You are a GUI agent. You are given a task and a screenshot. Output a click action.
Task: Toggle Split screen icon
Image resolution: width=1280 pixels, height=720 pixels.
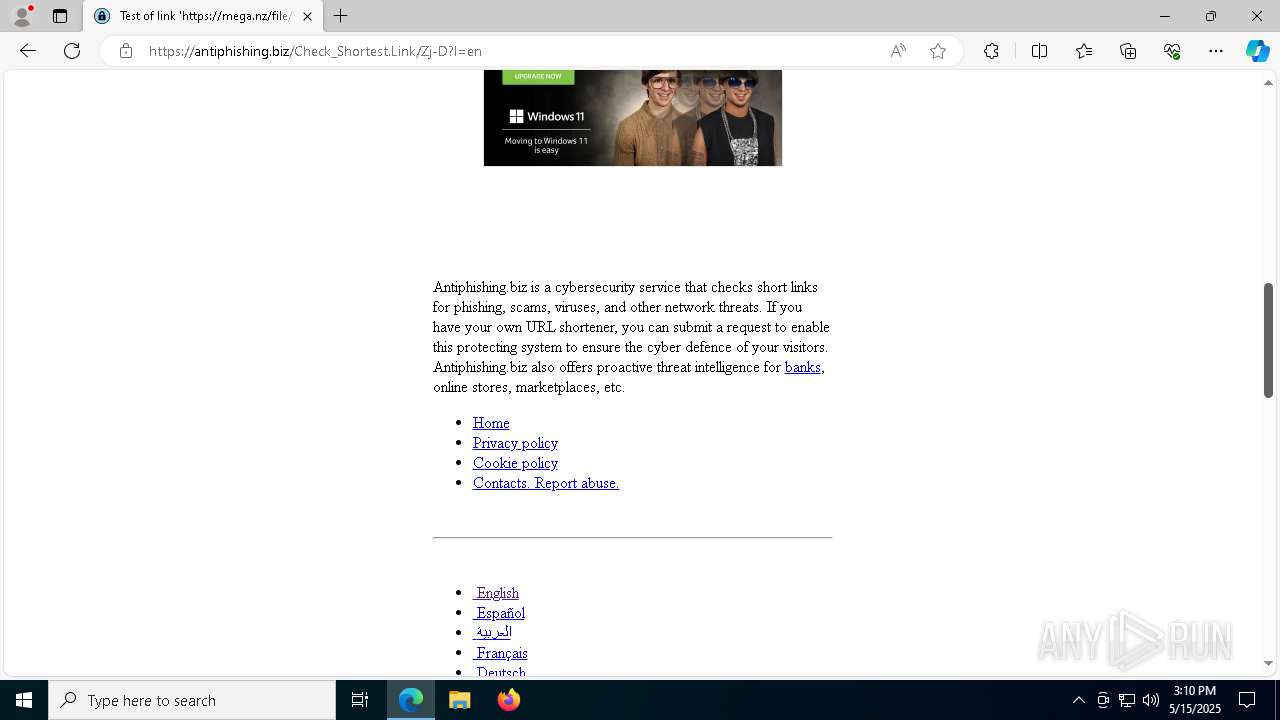1039,51
